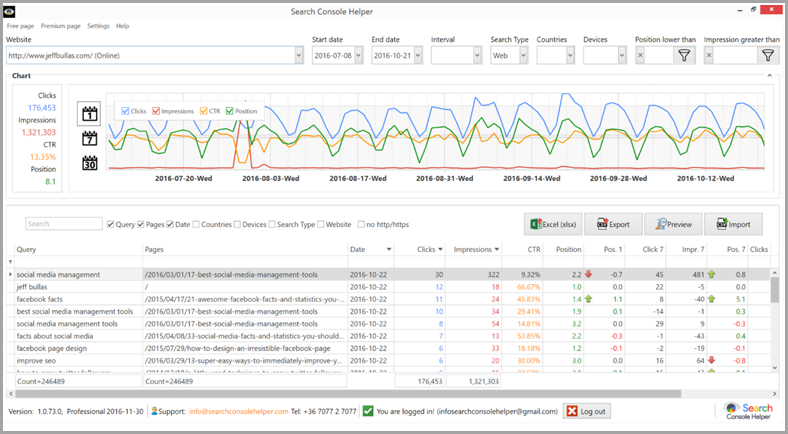Sort by the CTR column header
788x434 pixels.
pos(522,249)
